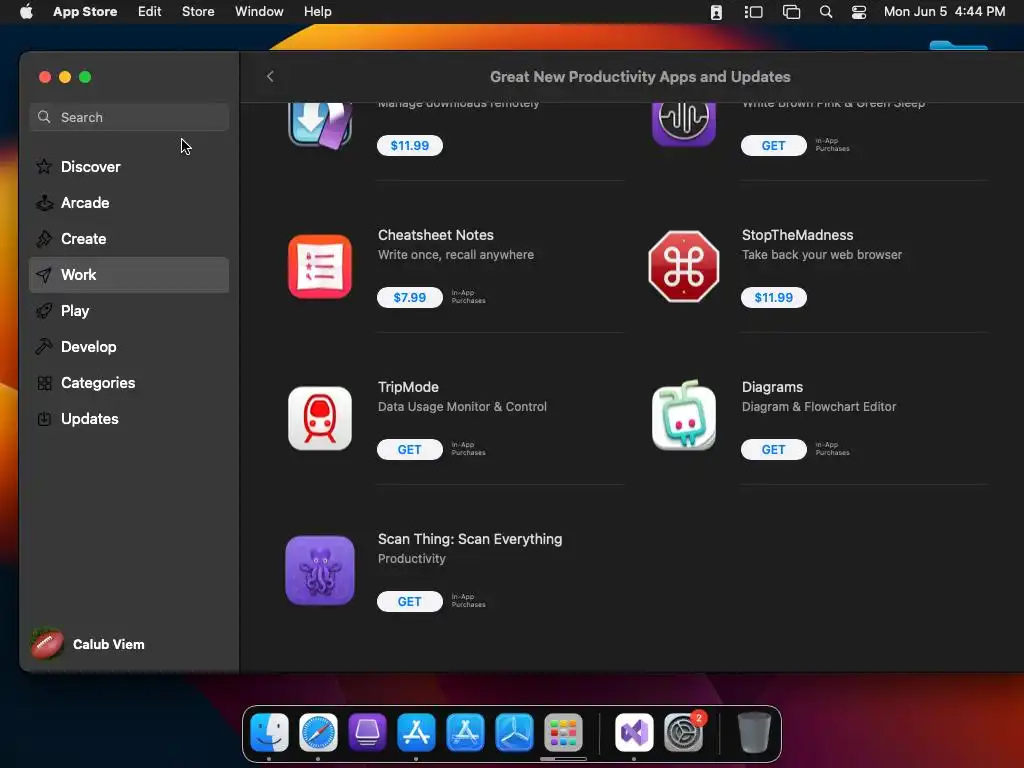1024x768 pixels.
Task: Get the TripMode app
Action: [x=409, y=450]
